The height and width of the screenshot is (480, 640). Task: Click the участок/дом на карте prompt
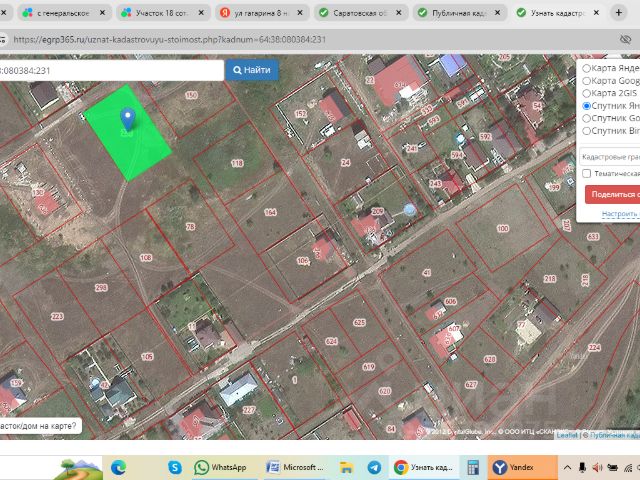tap(40, 426)
